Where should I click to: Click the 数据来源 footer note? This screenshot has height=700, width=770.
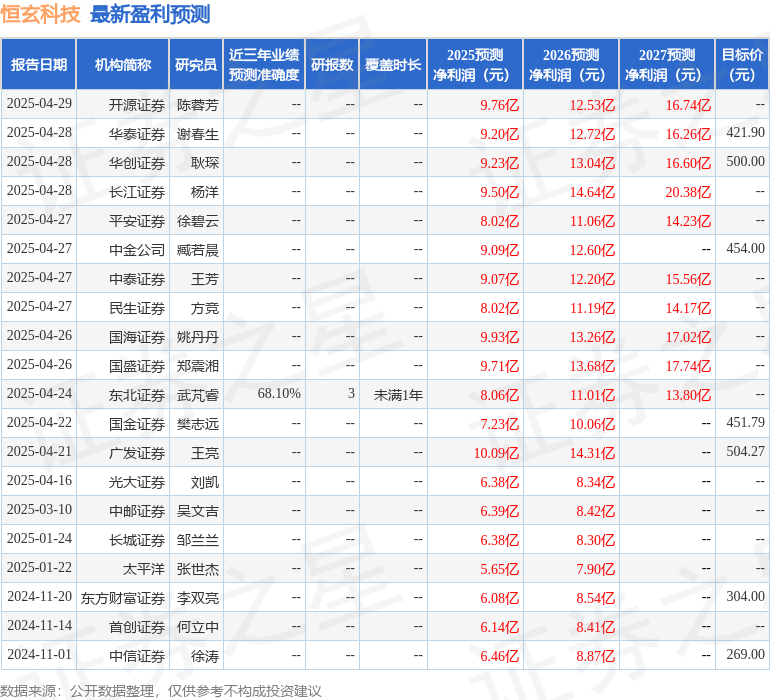[x=161, y=691]
